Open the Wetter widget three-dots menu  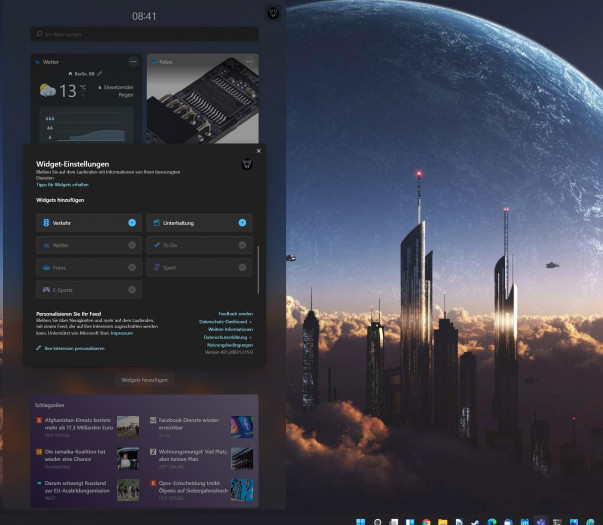pos(133,62)
